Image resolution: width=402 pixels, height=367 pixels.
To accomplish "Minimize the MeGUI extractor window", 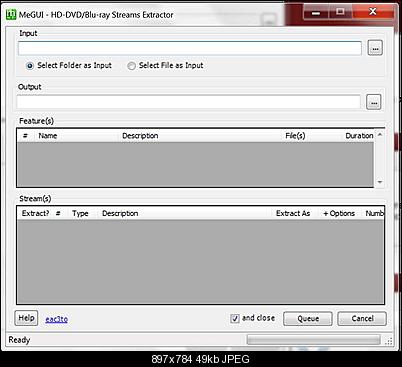I will pos(316,13).
